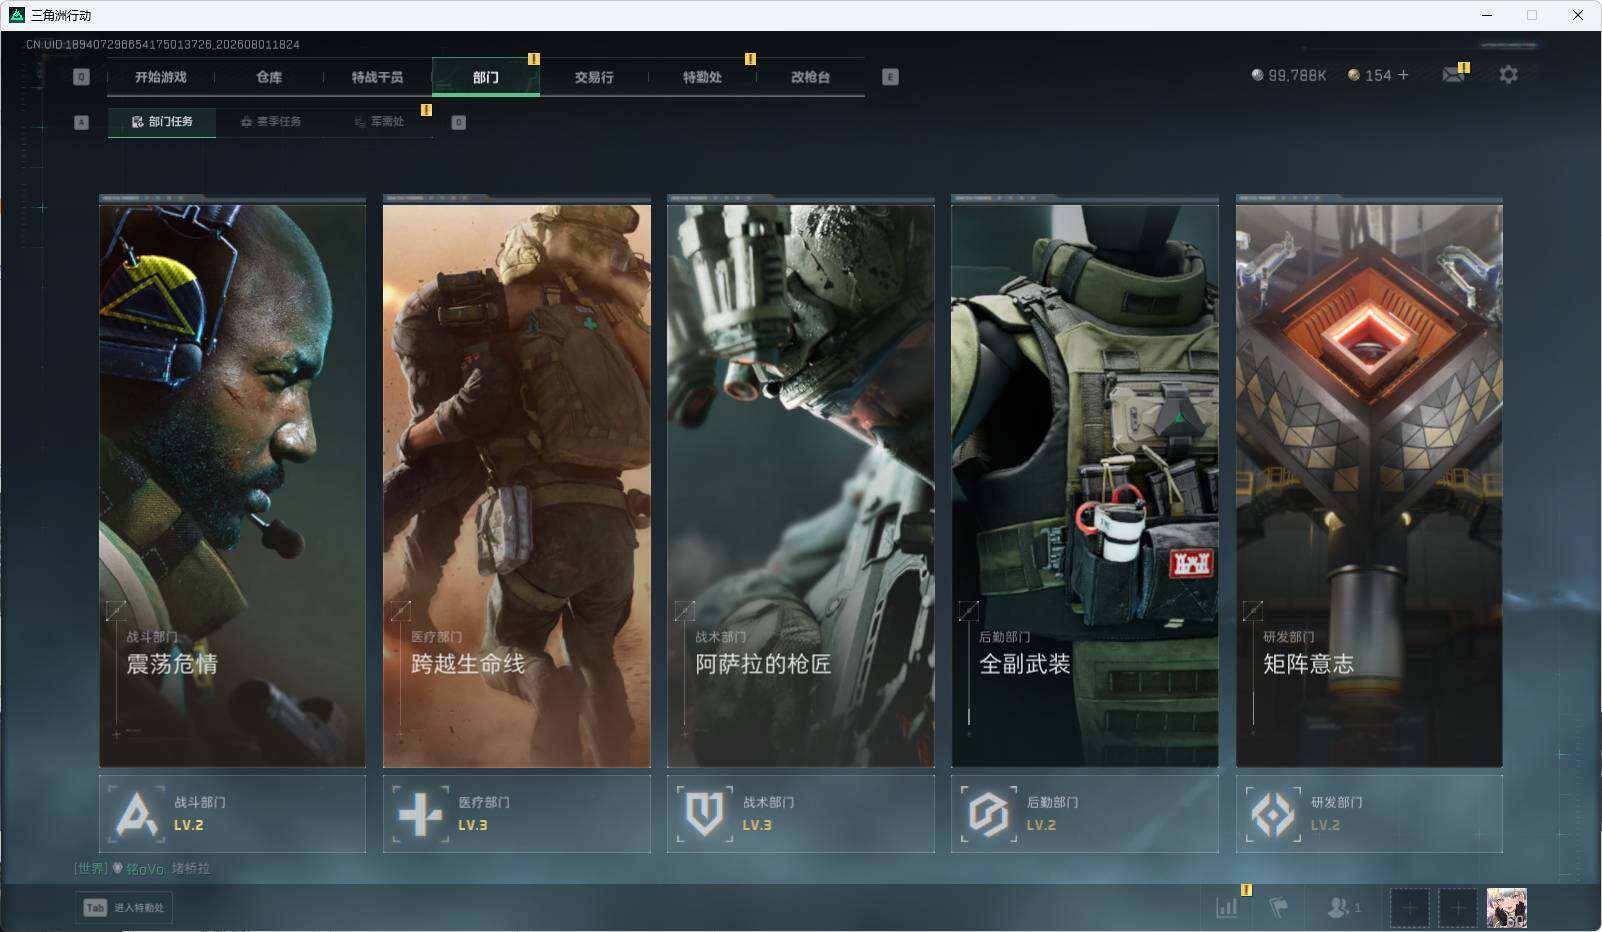Click the plus beside the 154 currency

point(1403,75)
